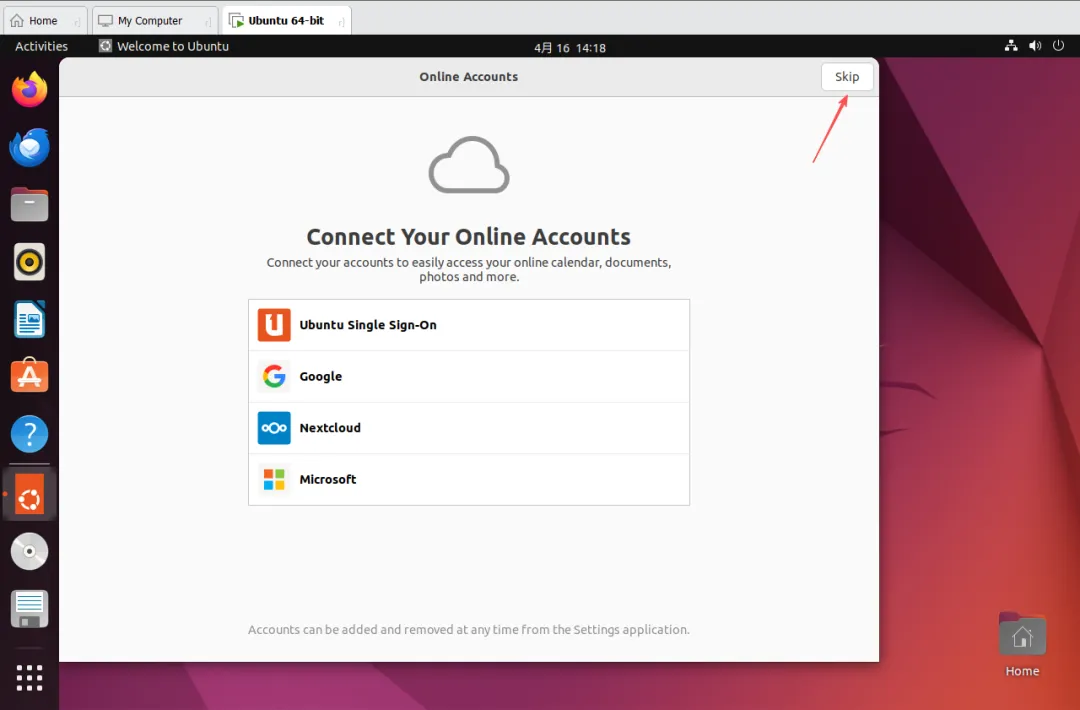
Task: Click the Online Accounts window title
Action: pyautogui.click(x=468, y=76)
